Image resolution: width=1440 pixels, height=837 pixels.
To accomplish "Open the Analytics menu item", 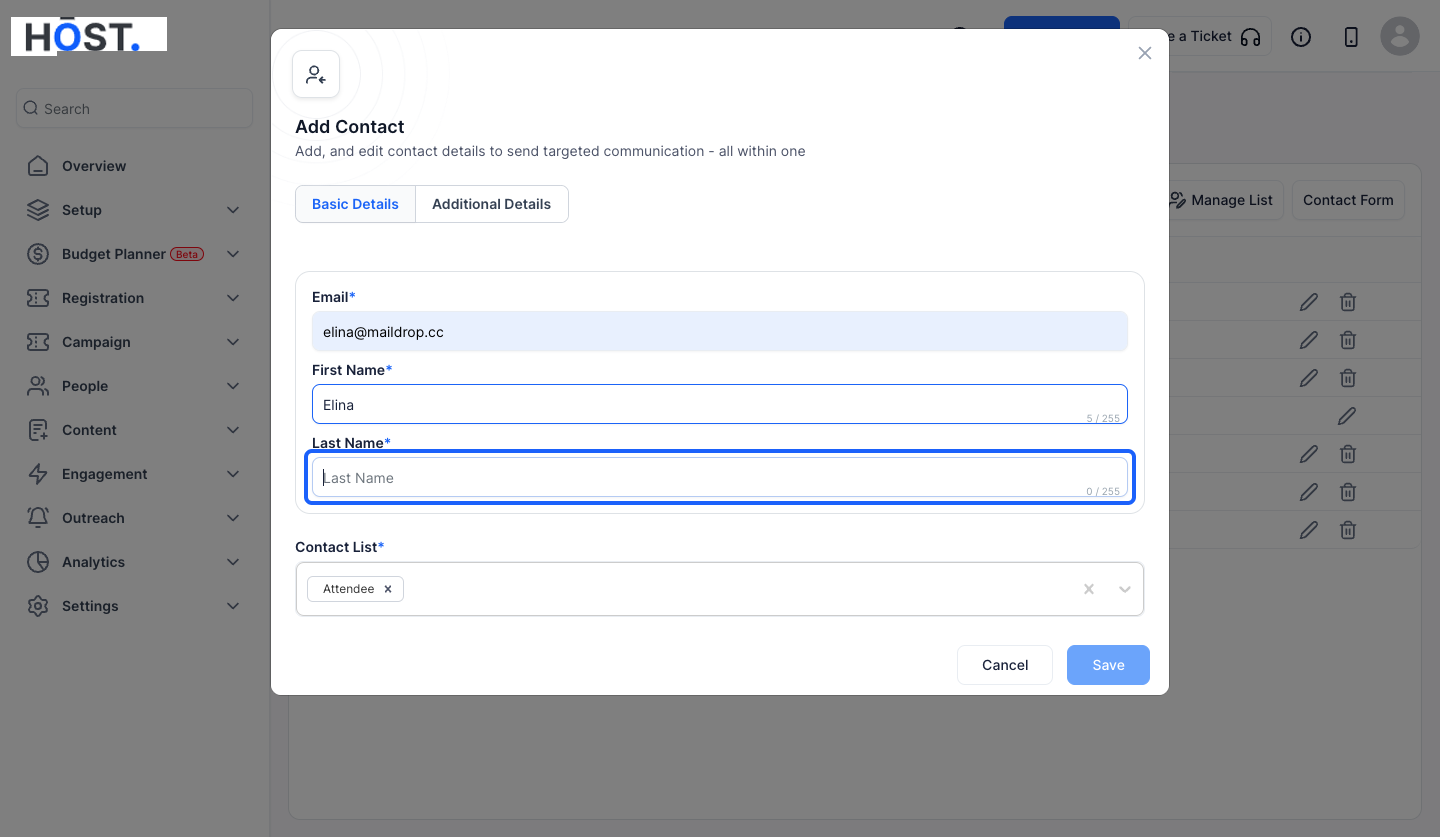I will pos(134,562).
